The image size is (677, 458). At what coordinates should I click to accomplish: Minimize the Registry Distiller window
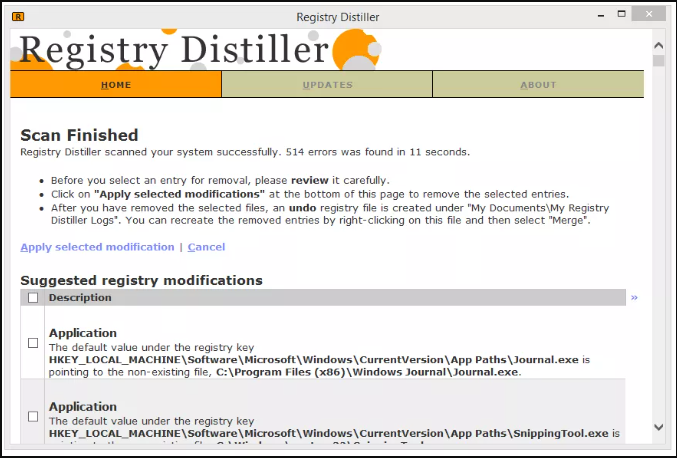[601, 15]
